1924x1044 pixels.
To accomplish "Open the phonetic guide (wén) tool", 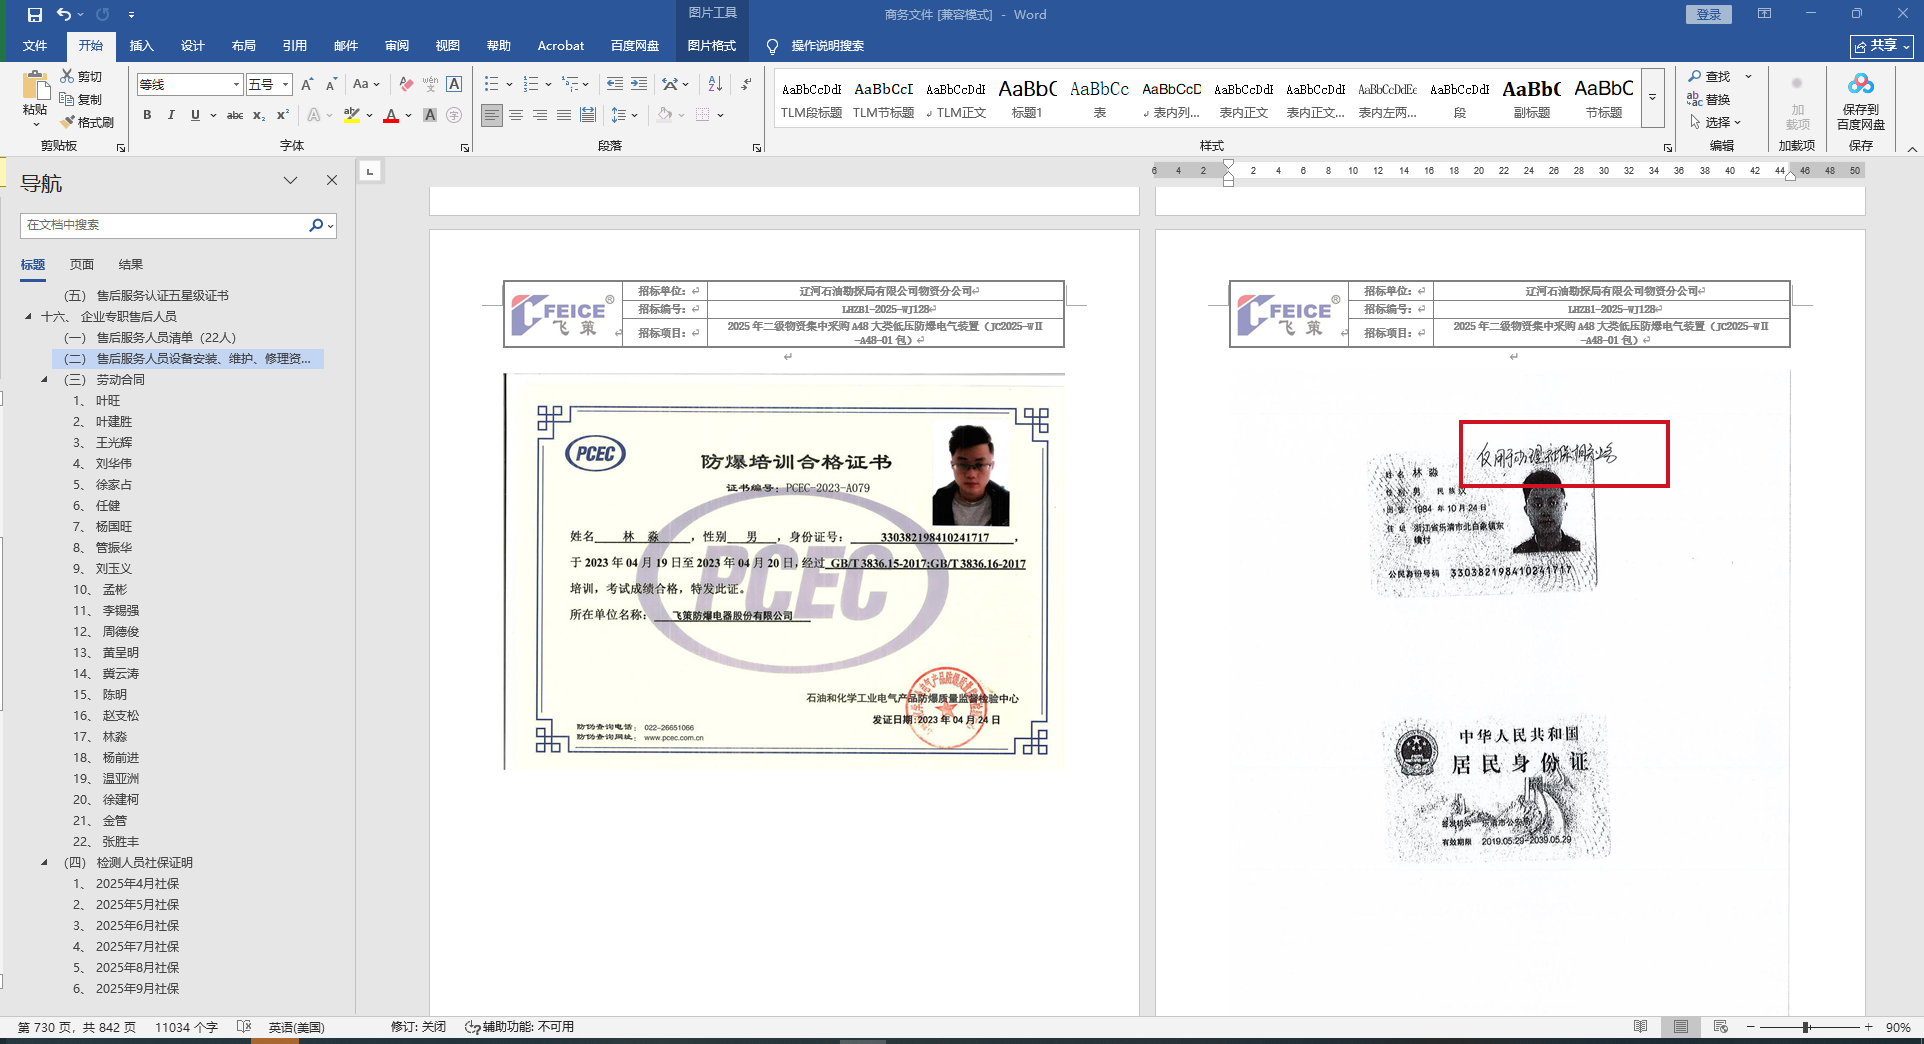I will tap(430, 84).
